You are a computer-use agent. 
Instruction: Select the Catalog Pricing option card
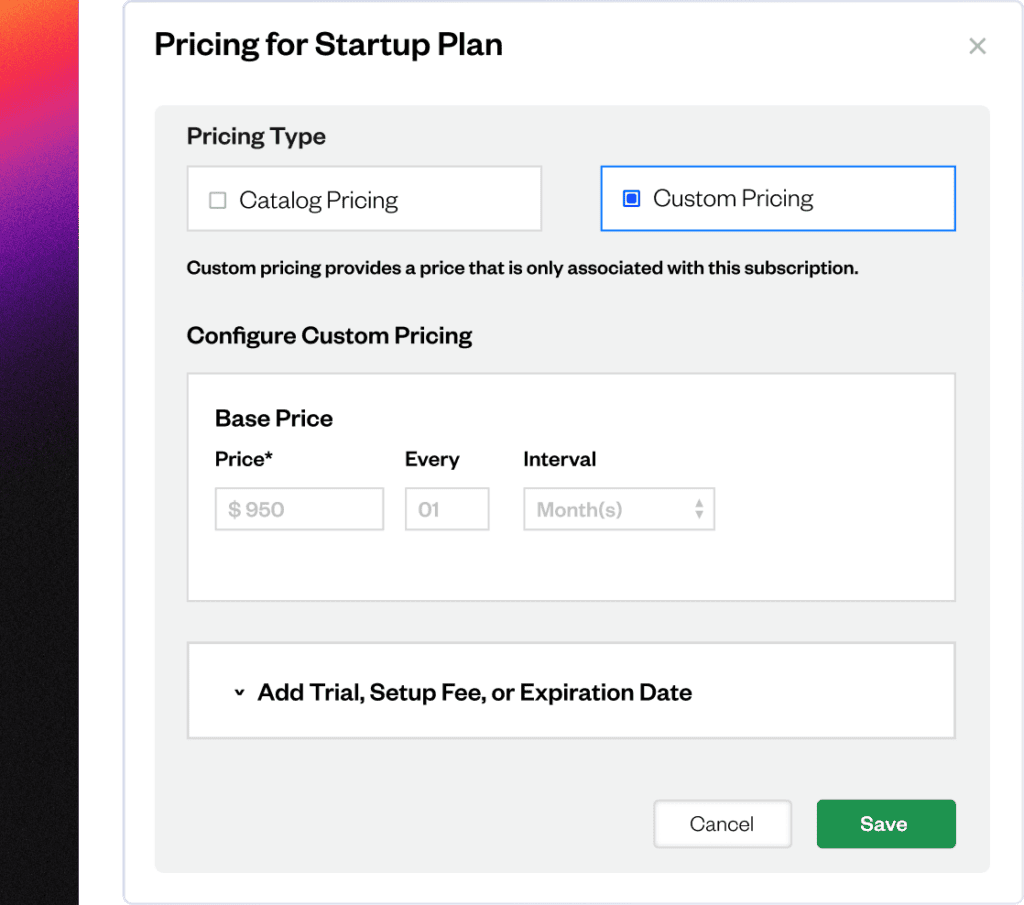(x=364, y=198)
